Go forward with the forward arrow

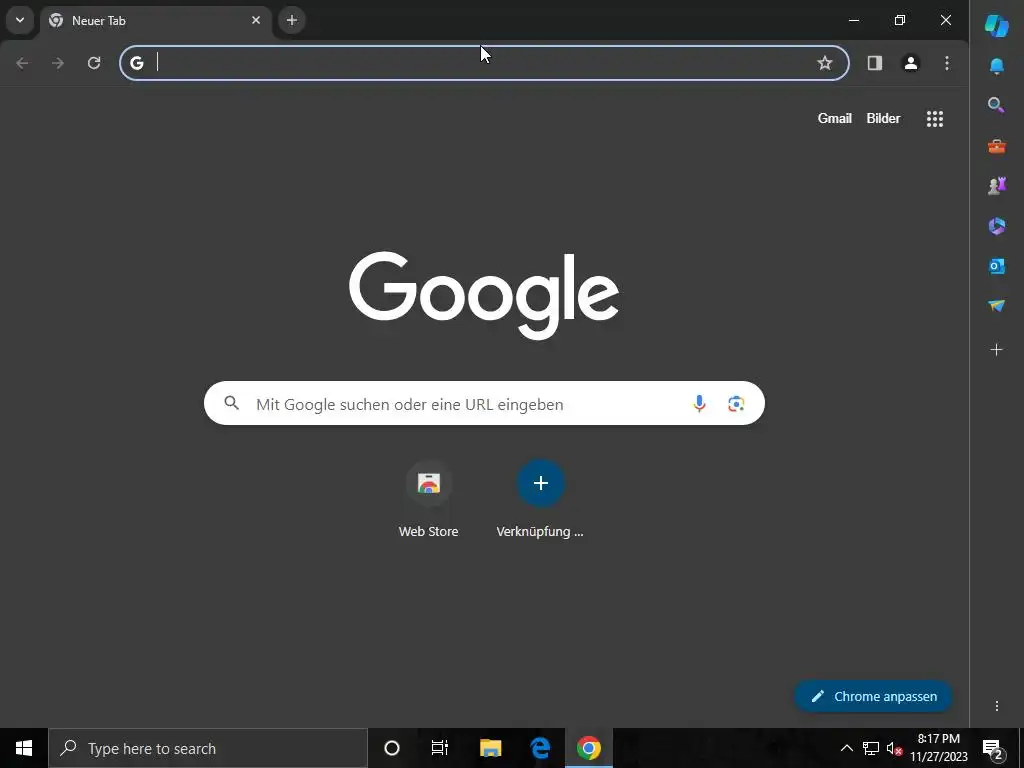coord(58,63)
